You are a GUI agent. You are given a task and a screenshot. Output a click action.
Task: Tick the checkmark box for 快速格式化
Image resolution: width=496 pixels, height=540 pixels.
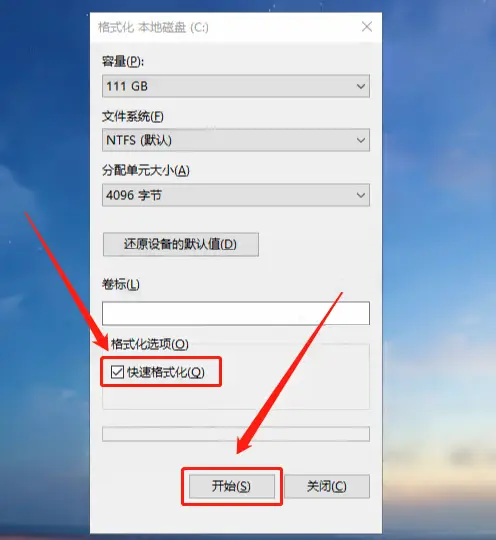coord(117,372)
